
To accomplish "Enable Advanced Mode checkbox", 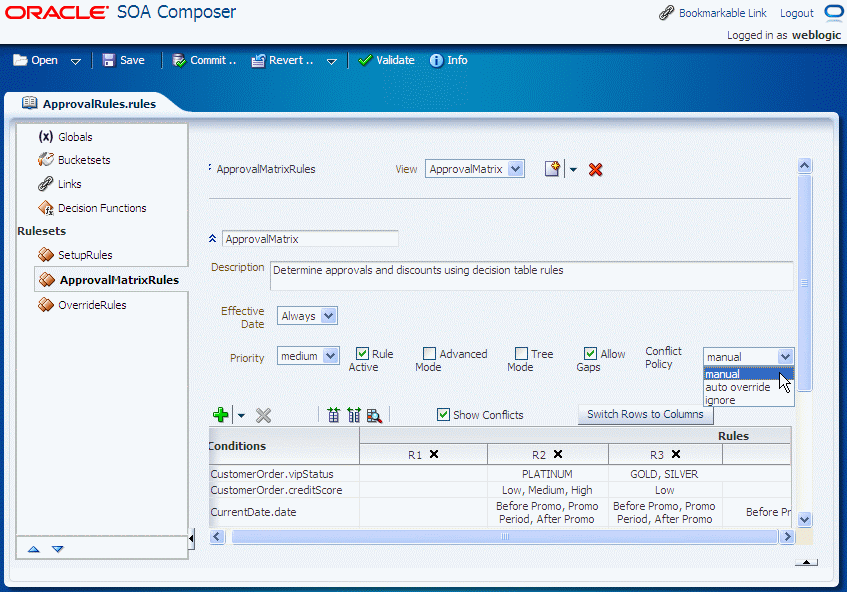I will click(429, 354).
